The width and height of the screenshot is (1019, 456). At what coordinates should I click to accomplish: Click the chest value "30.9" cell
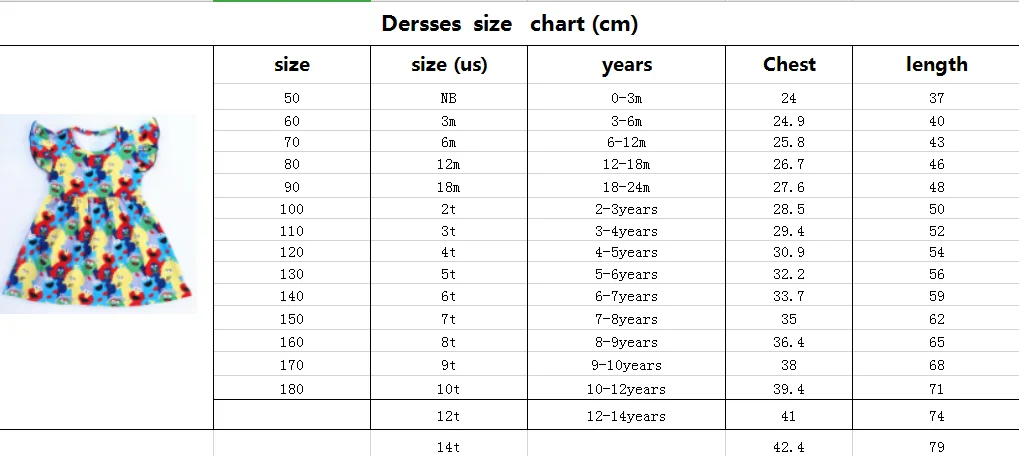(789, 253)
